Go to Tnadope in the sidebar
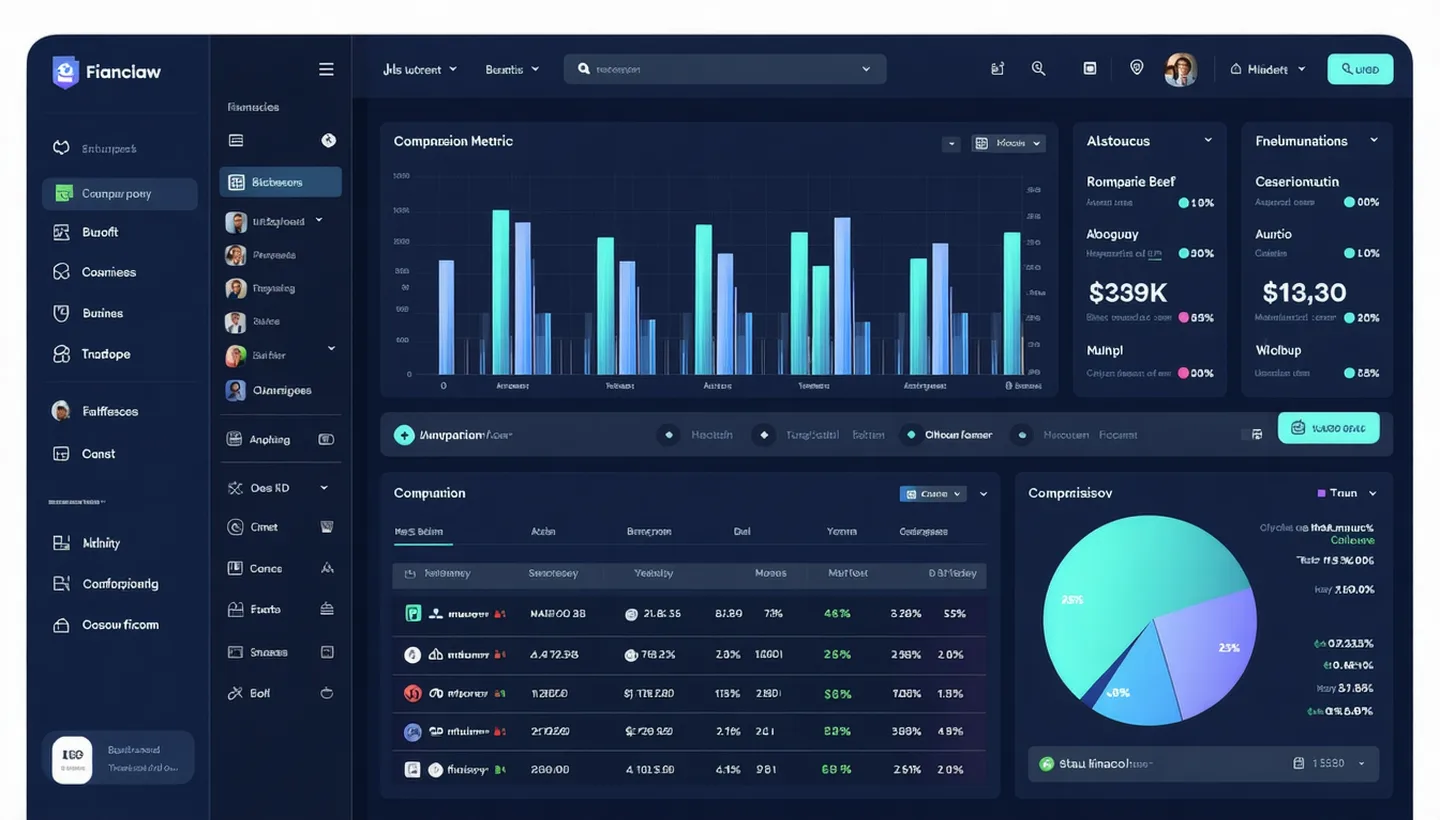Viewport: 1440px width, 820px height. coord(92,354)
